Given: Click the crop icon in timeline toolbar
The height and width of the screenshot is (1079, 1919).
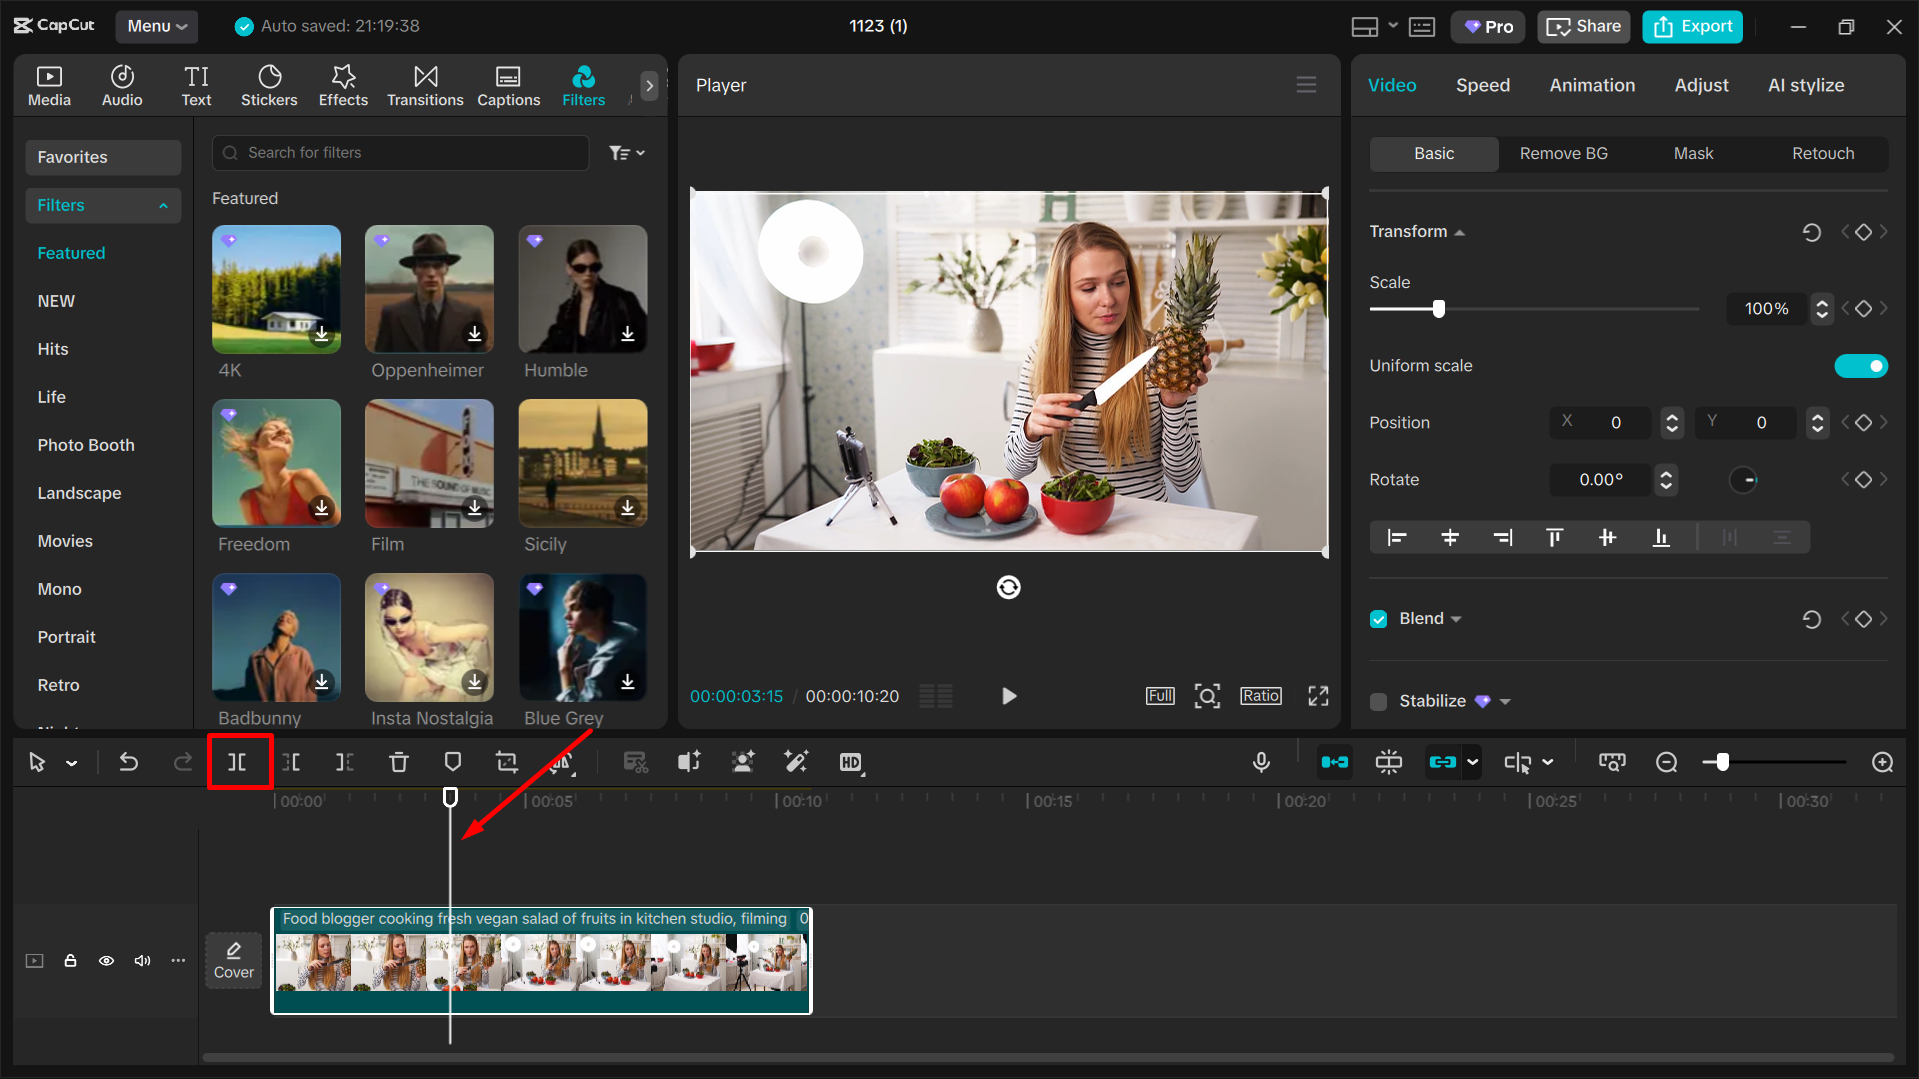Looking at the screenshot, I should coord(507,761).
